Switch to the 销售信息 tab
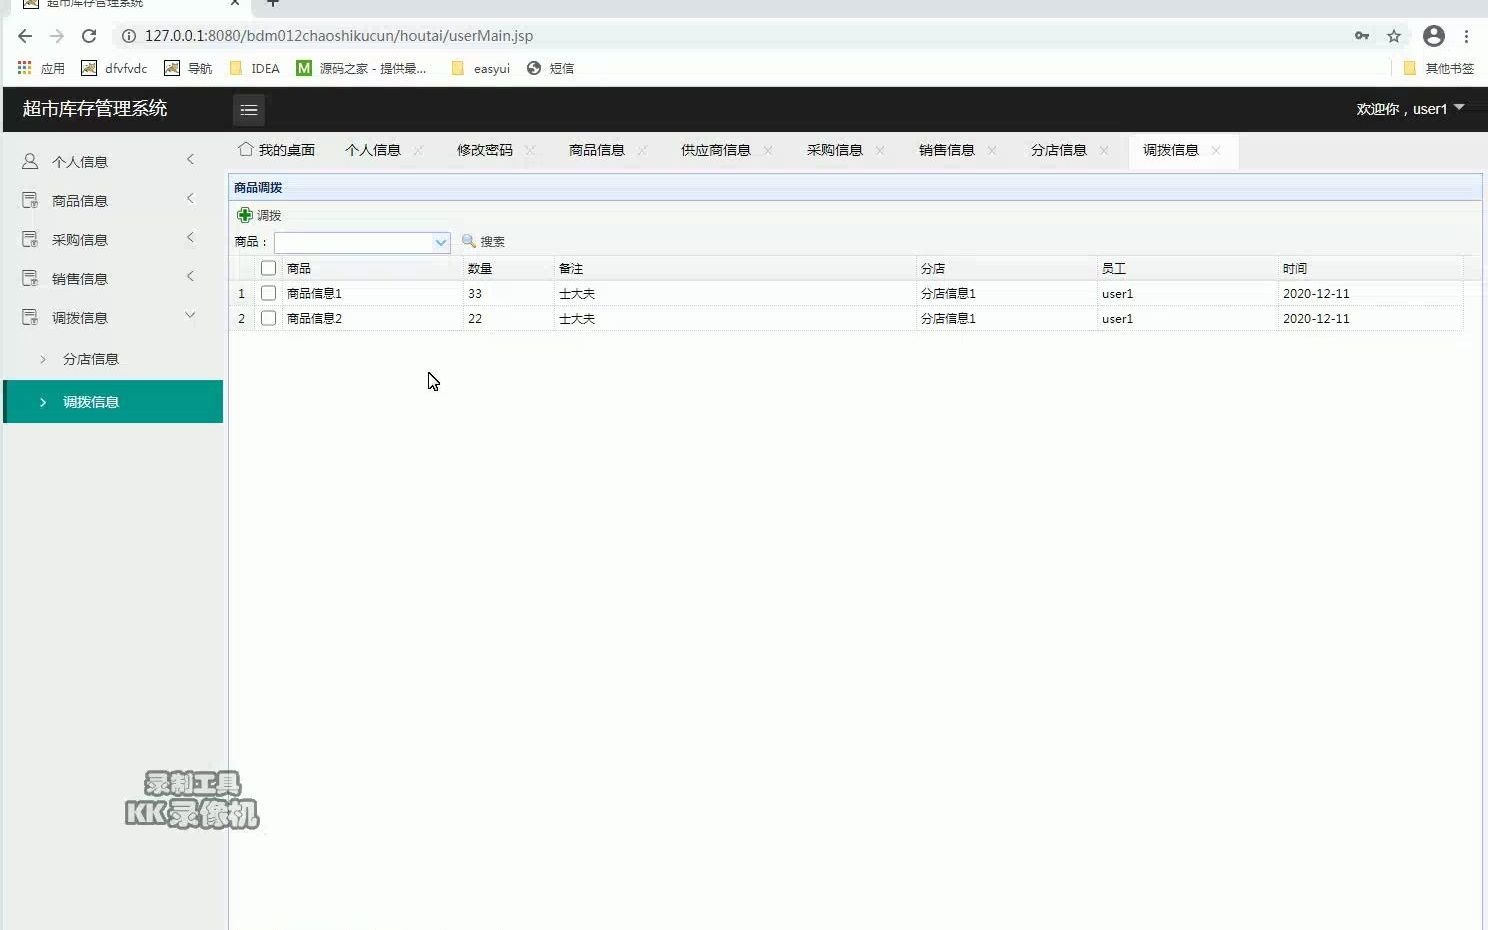Screen dimensions: 1488x930 pos(947,150)
